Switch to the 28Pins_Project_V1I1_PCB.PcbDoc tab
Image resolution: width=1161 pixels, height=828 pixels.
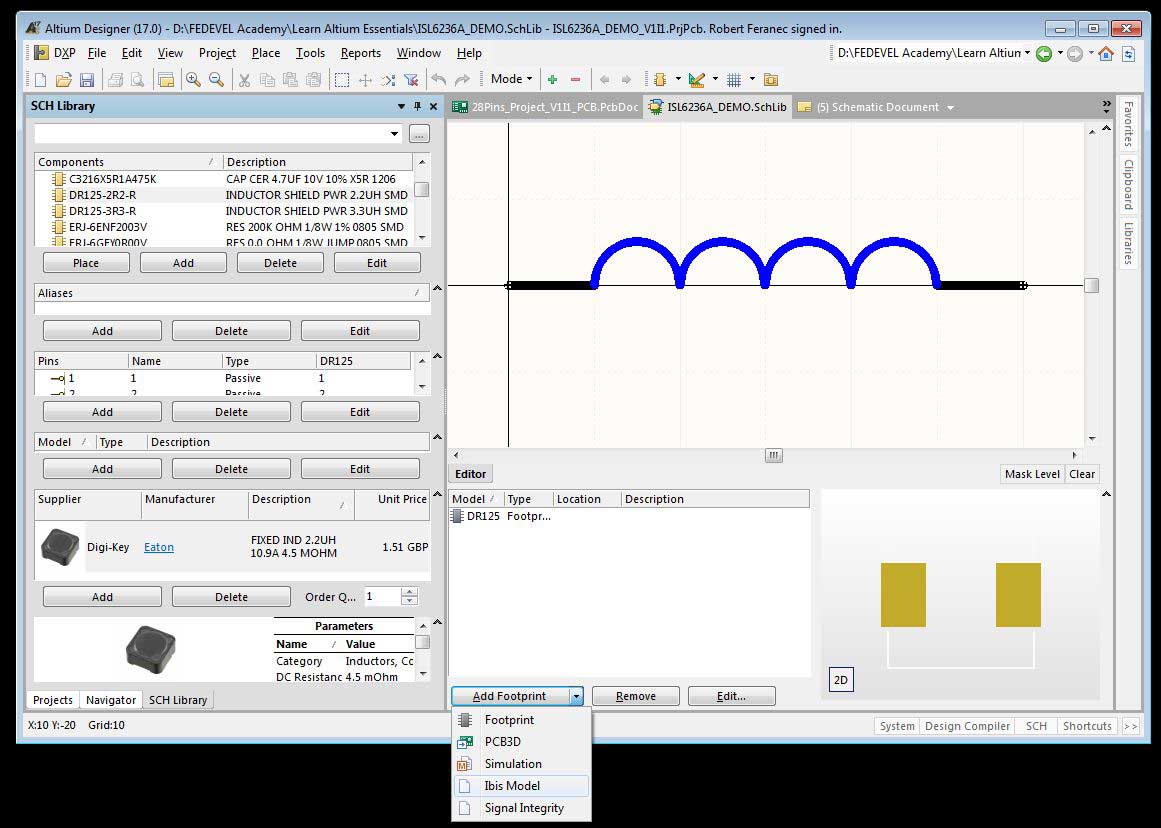click(545, 107)
